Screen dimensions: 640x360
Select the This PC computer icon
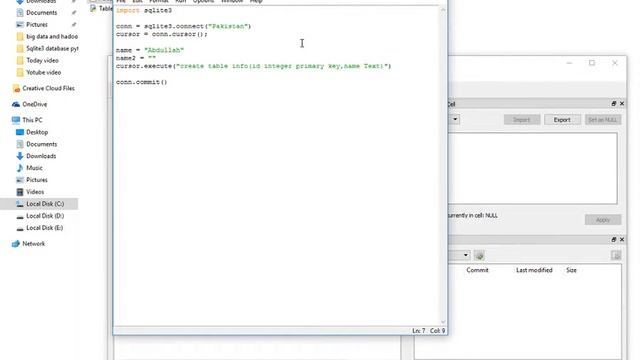coord(16,120)
